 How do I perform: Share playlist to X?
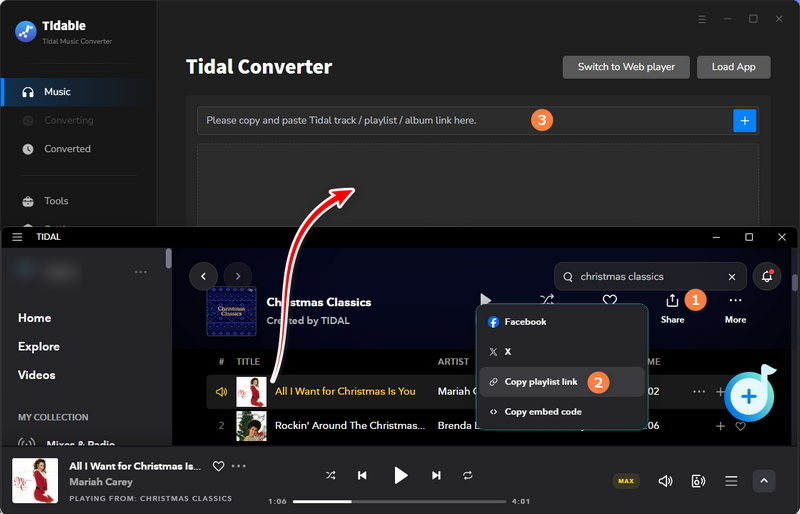[563, 352]
